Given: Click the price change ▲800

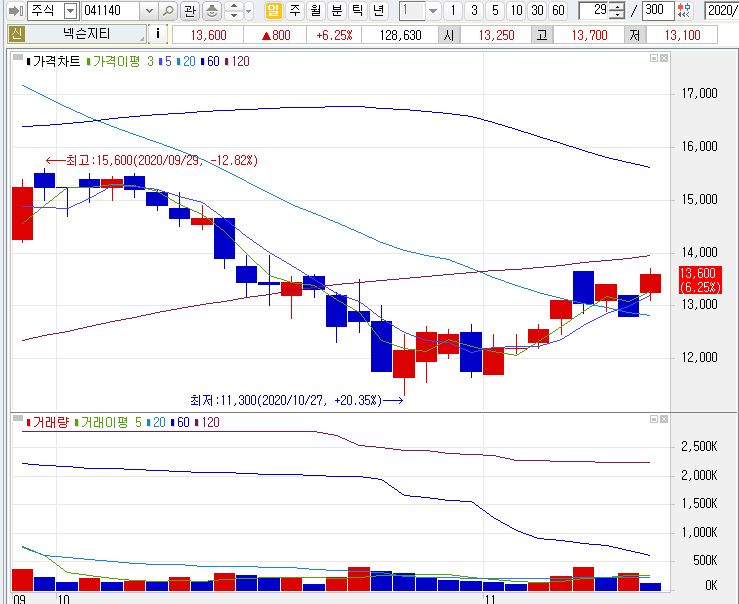Looking at the screenshot, I should (x=275, y=35).
